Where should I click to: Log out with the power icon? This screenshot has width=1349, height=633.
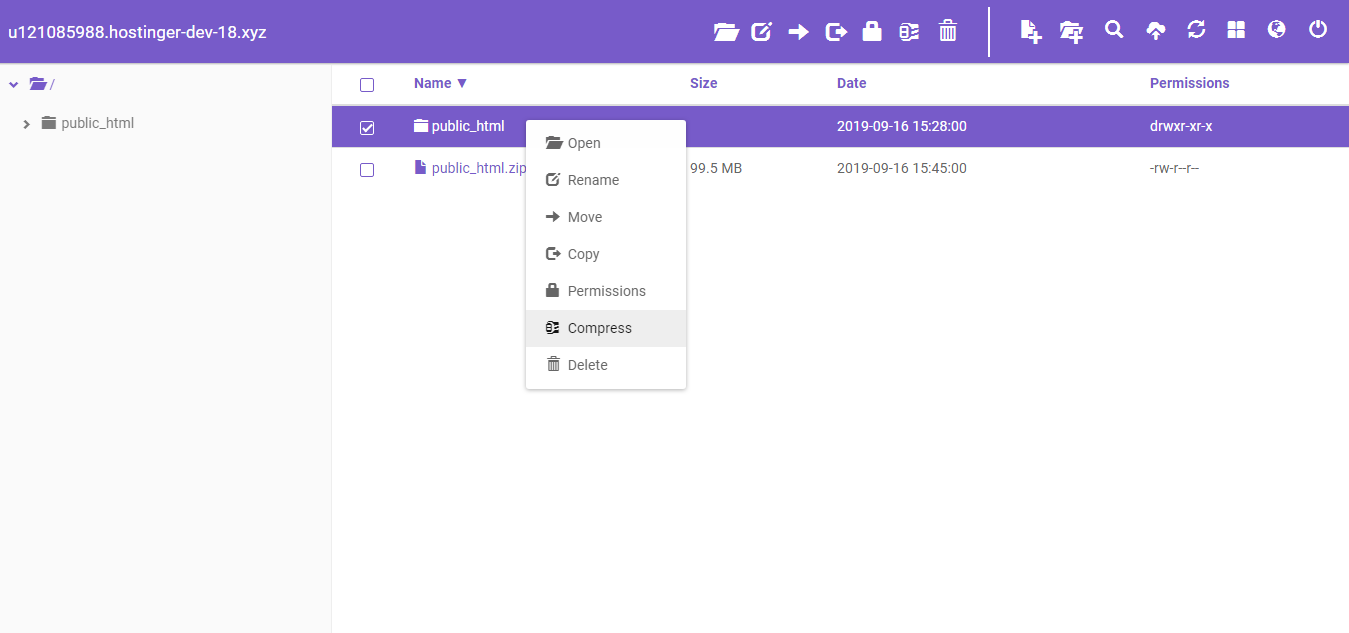click(x=1318, y=29)
